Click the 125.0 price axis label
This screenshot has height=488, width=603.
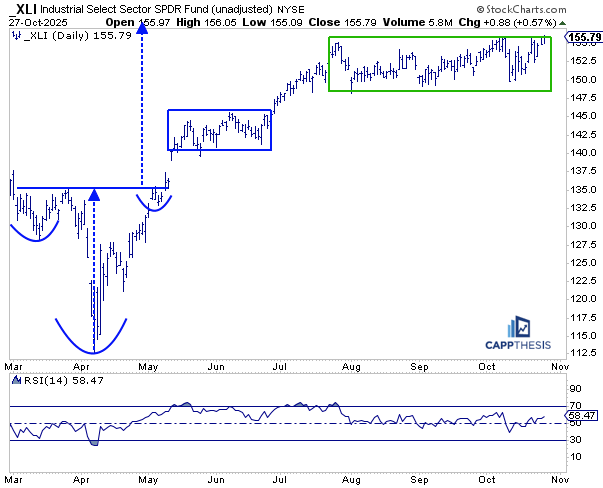pos(584,263)
